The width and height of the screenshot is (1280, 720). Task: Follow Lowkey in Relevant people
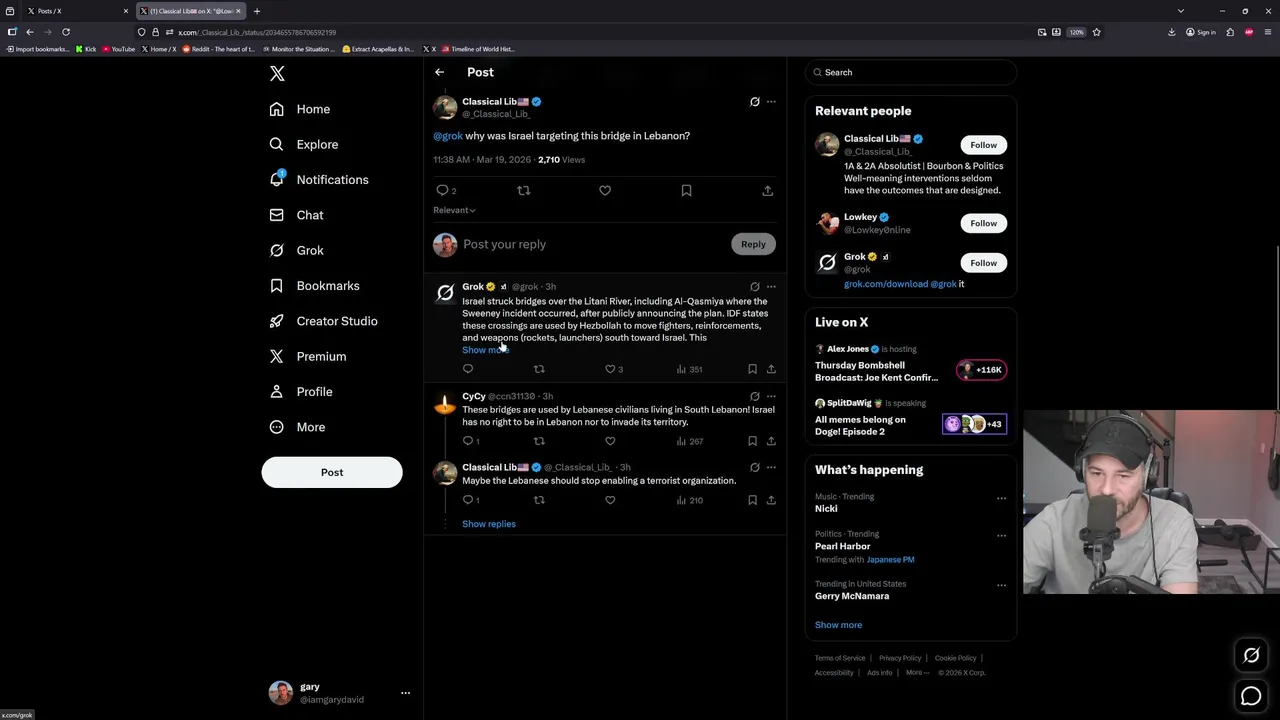(x=983, y=223)
